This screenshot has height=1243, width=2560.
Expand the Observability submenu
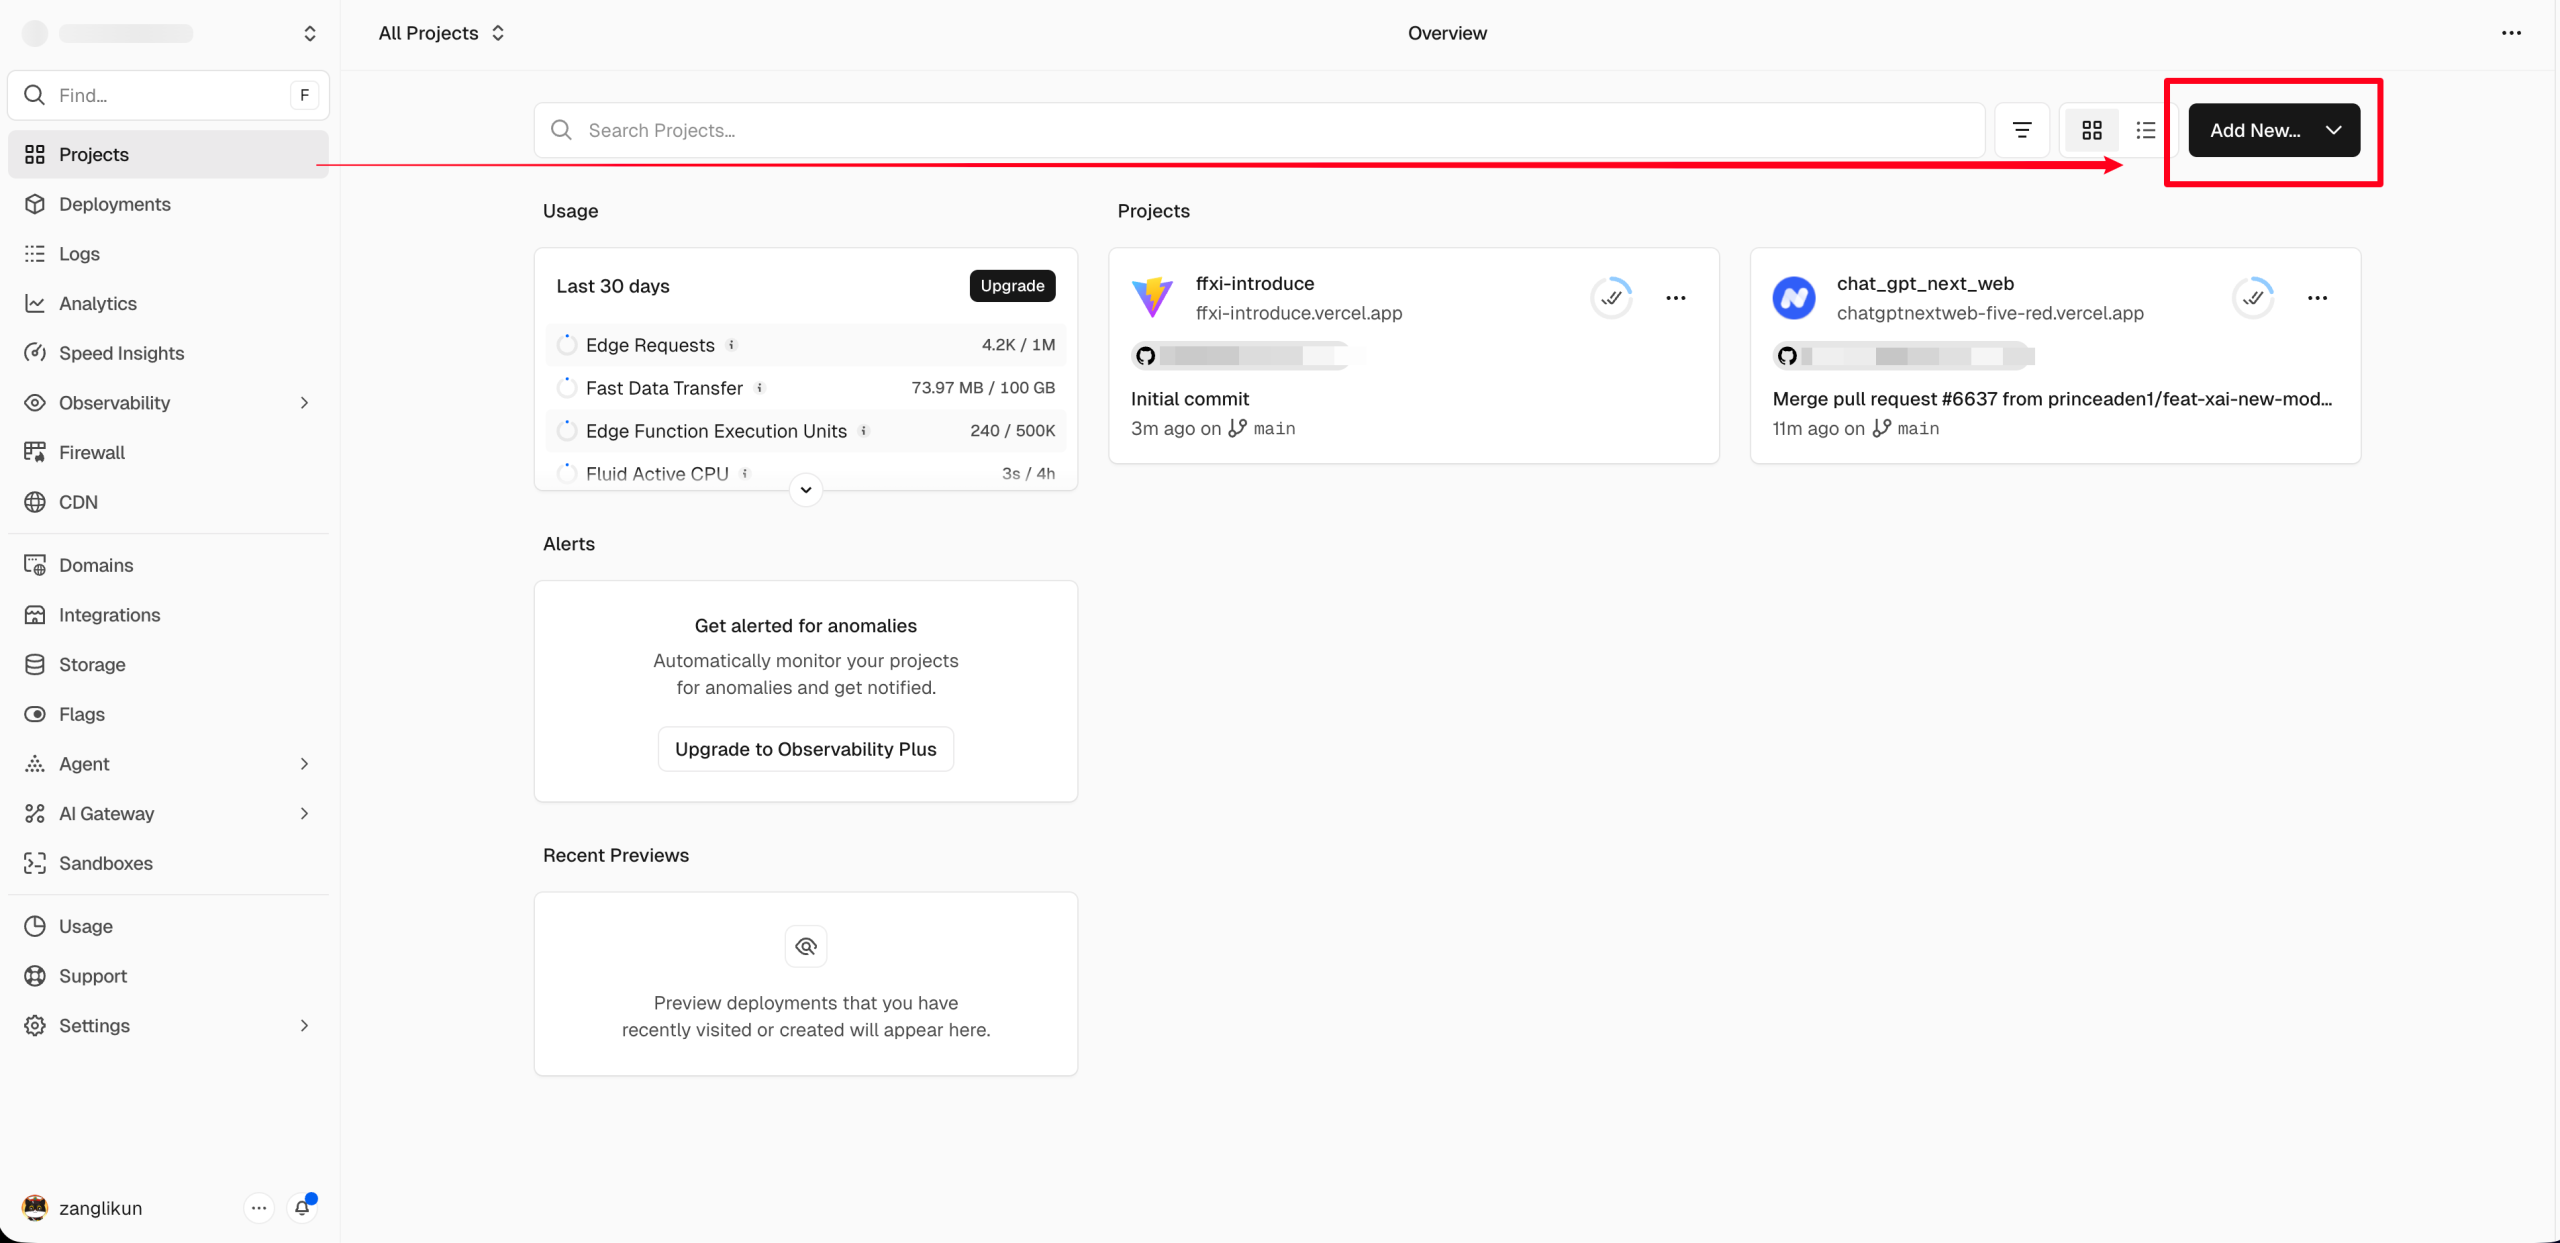(x=304, y=402)
